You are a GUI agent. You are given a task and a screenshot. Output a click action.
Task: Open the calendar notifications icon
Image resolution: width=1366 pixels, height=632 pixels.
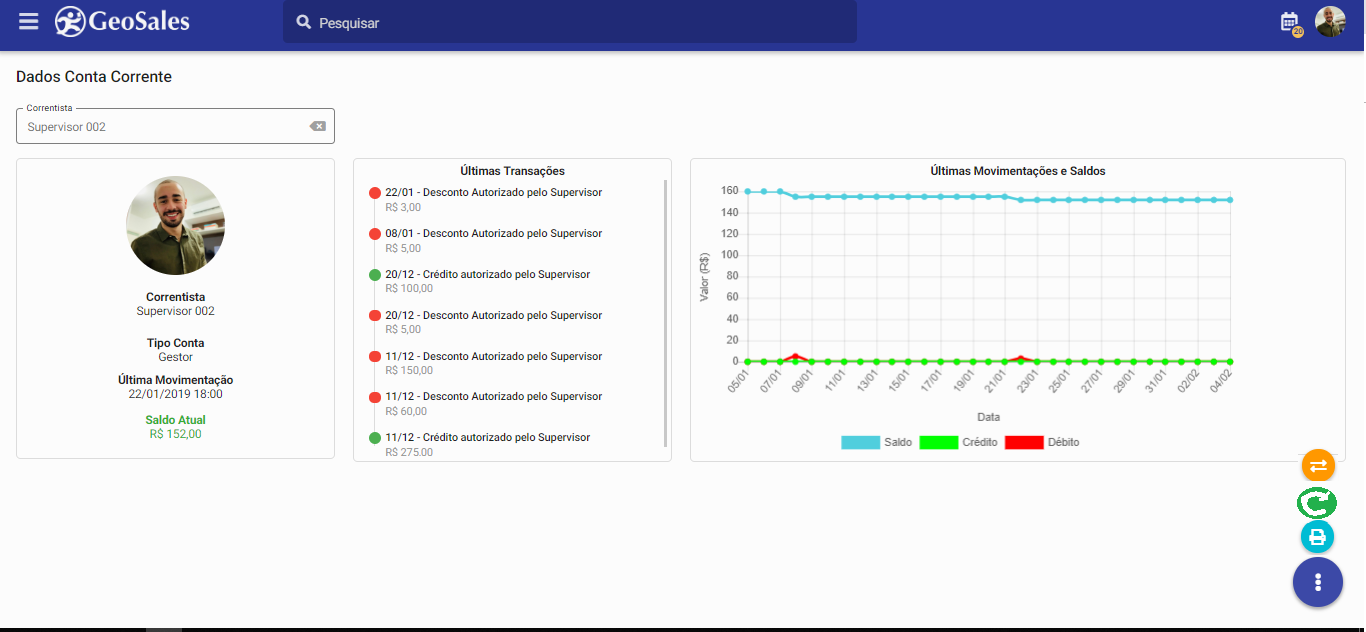coord(1290,22)
